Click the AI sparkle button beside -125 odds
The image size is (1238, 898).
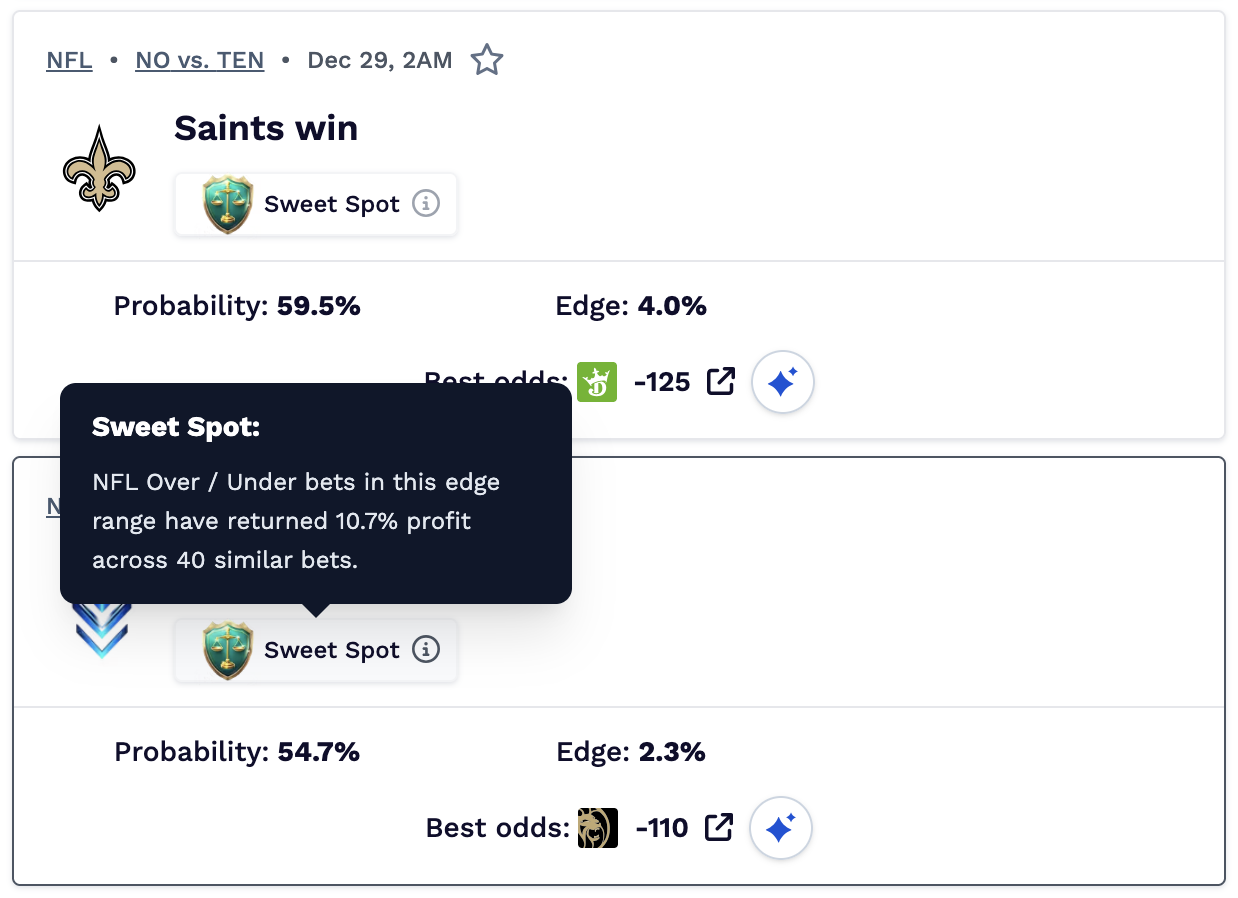coord(782,382)
